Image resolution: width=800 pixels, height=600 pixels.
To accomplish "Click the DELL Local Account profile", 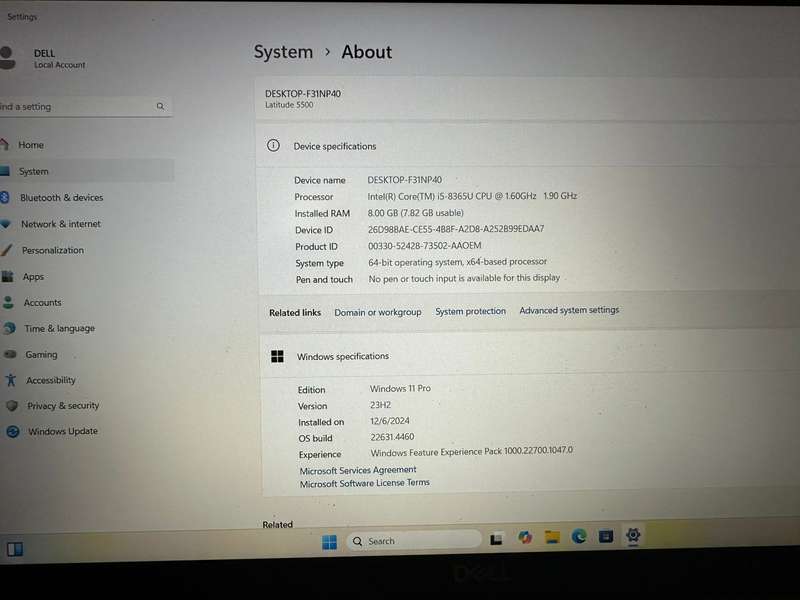I will (x=43, y=58).
